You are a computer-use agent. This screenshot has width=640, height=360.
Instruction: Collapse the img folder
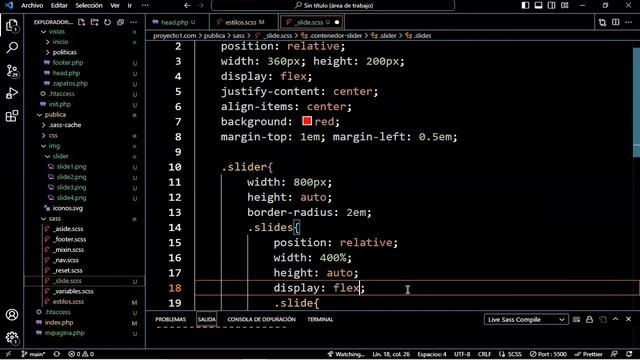coord(54,146)
